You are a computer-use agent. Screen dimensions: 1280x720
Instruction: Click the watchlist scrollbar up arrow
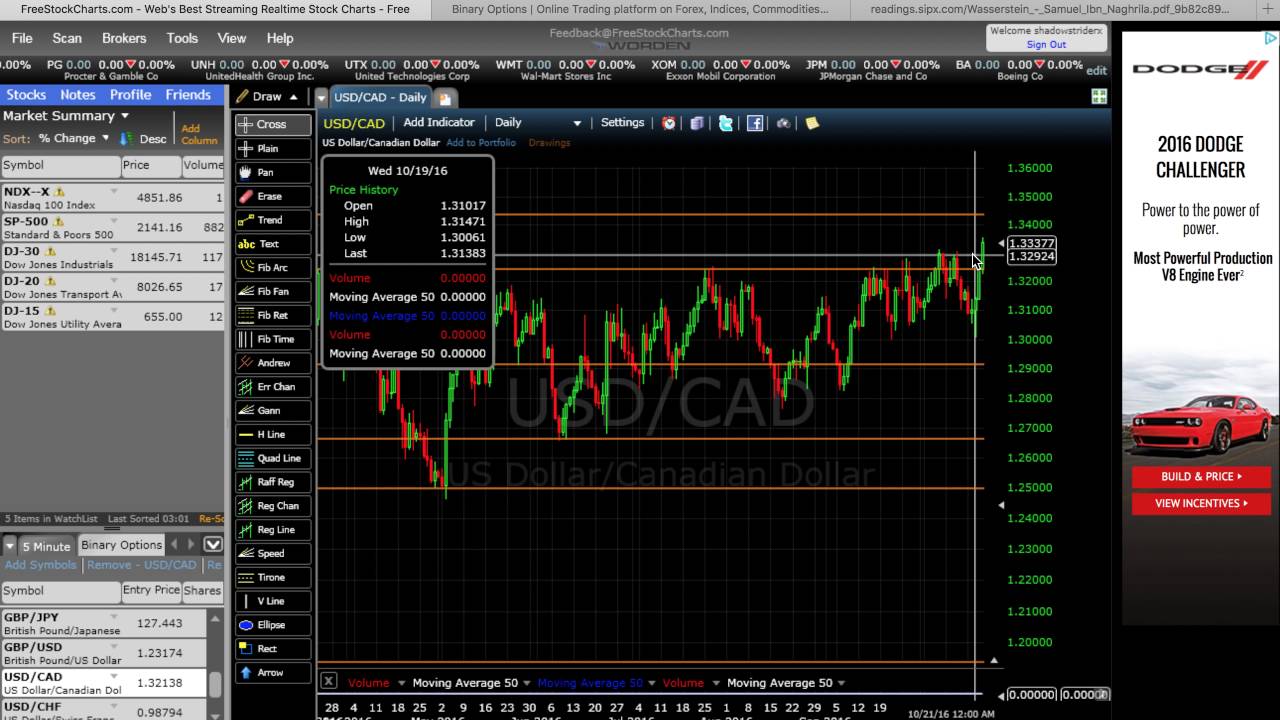coord(215,619)
